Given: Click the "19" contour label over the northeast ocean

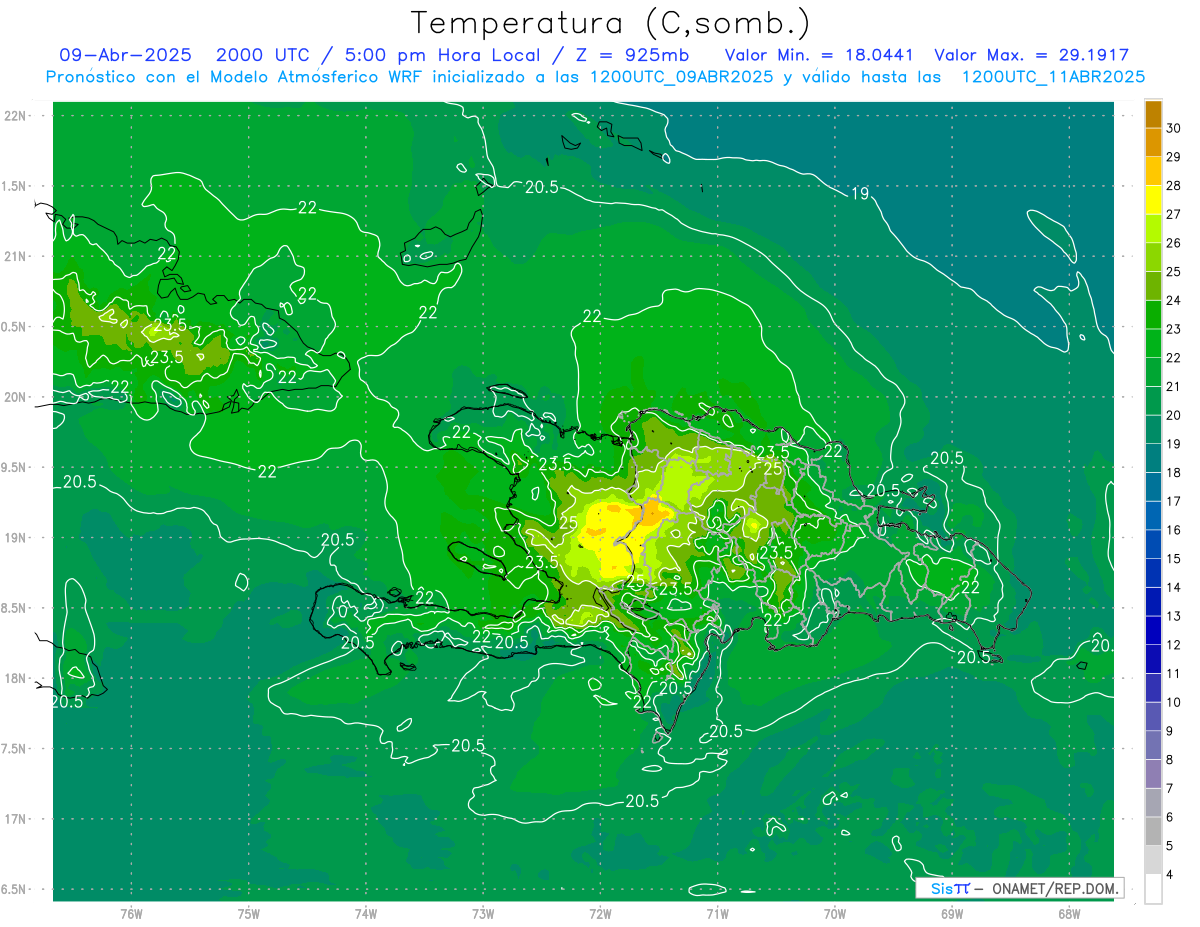Looking at the screenshot, I should point(860,193).
